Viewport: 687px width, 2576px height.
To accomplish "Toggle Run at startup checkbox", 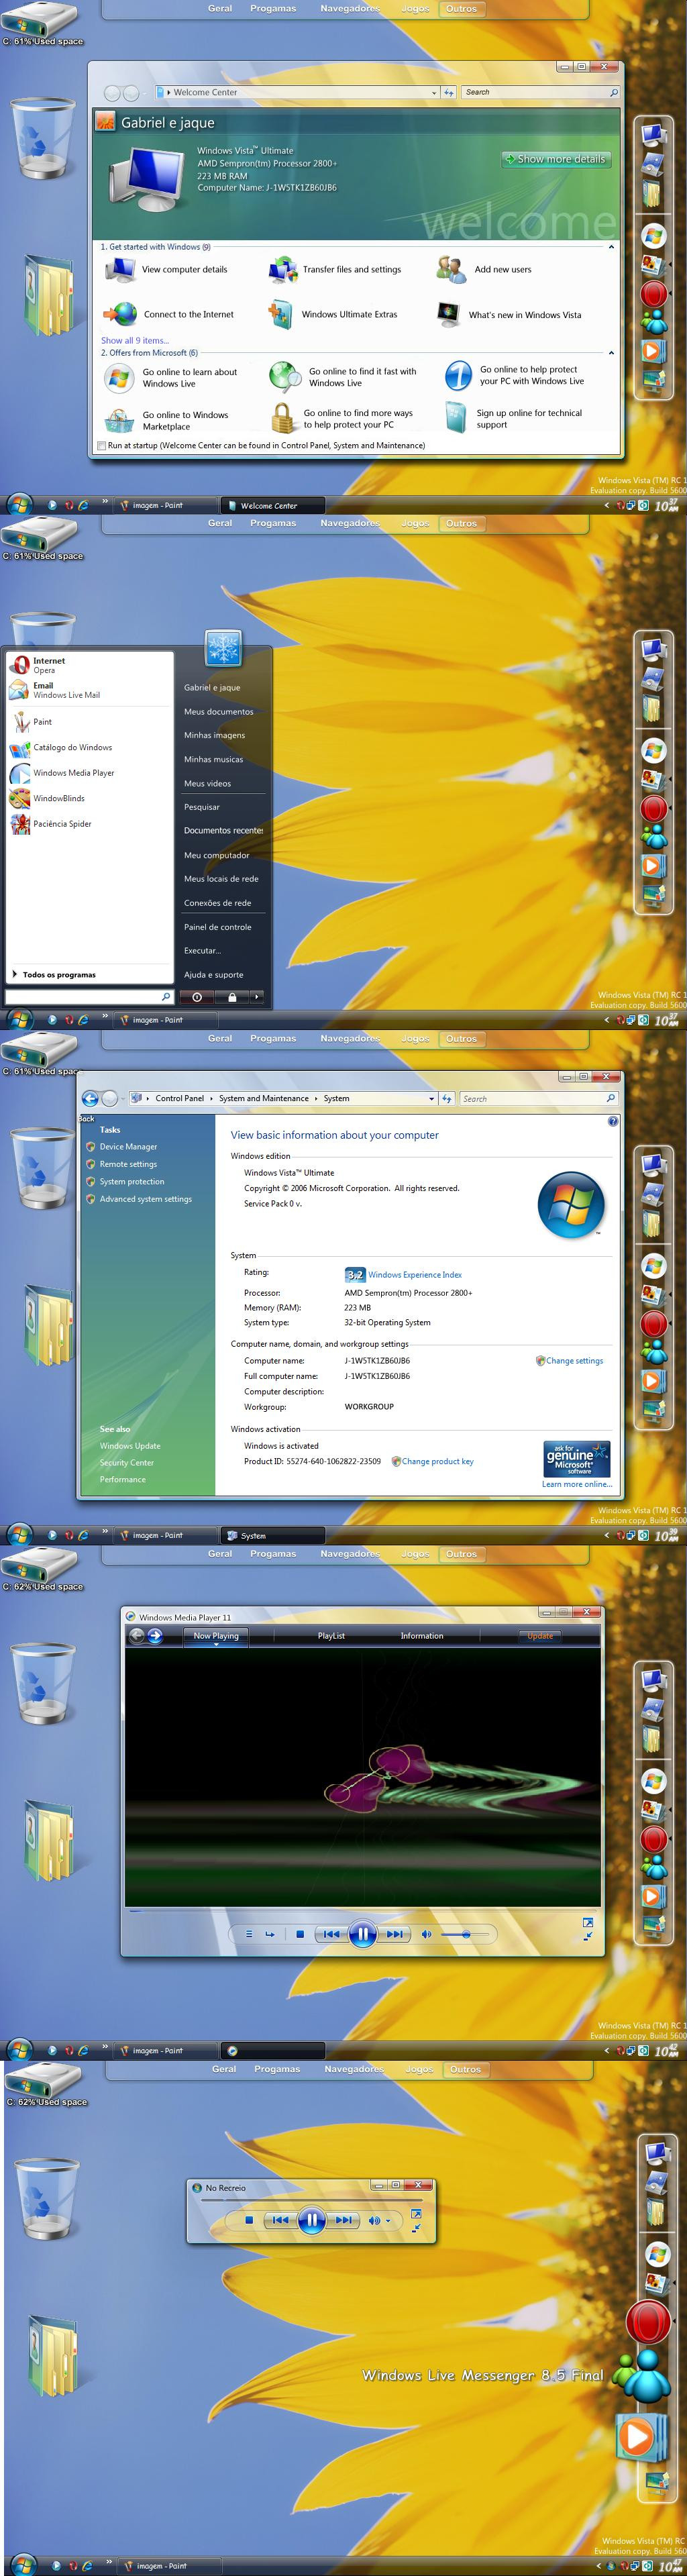I will tap(101, 446).
